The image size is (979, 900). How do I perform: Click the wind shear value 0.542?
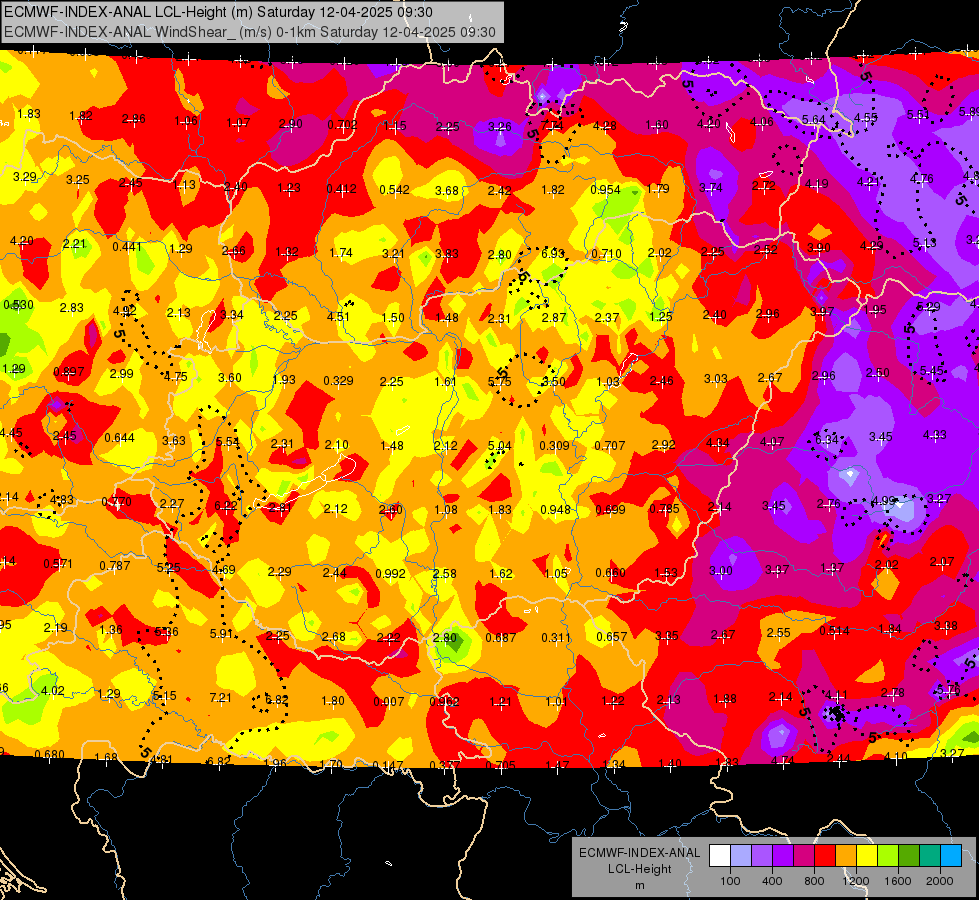(395, 189)
